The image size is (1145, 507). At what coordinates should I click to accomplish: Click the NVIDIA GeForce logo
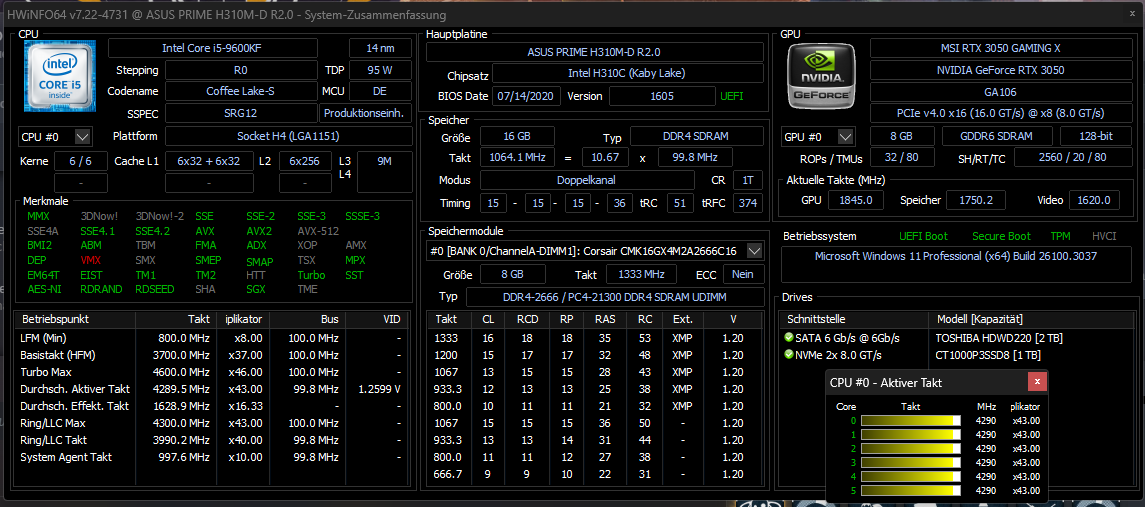point(823,75)
